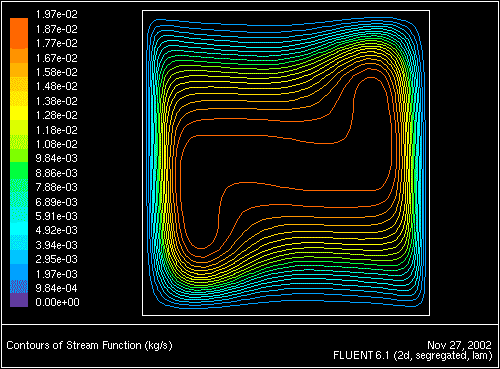Click the 1.97e-02 legend value
This screenshot has height=369, width=500.
point(57,14)
